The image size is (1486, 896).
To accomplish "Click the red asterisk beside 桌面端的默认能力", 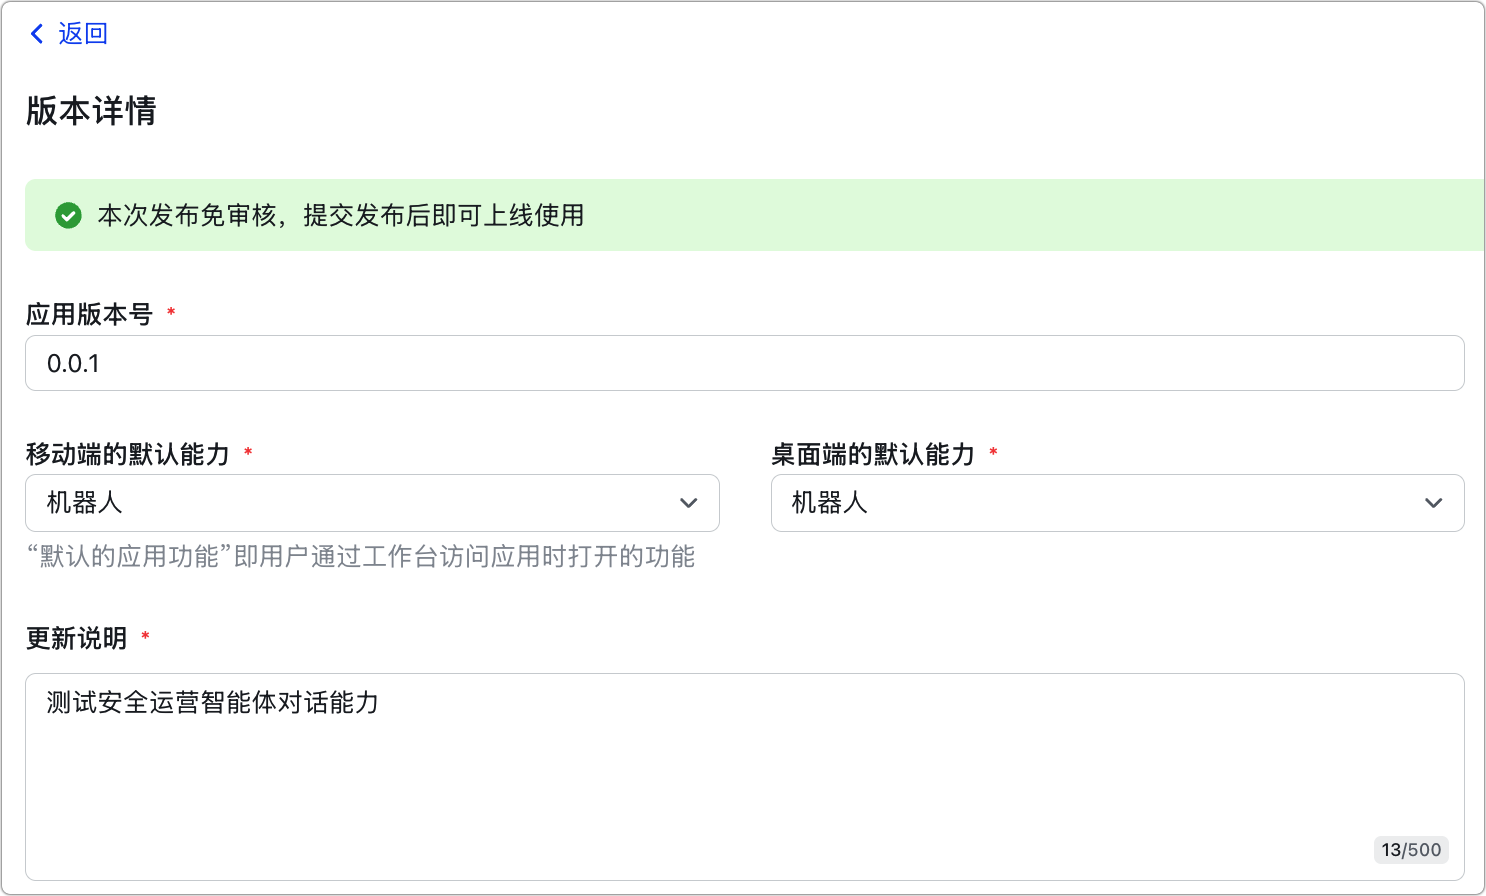I will (x=993, y=453).
